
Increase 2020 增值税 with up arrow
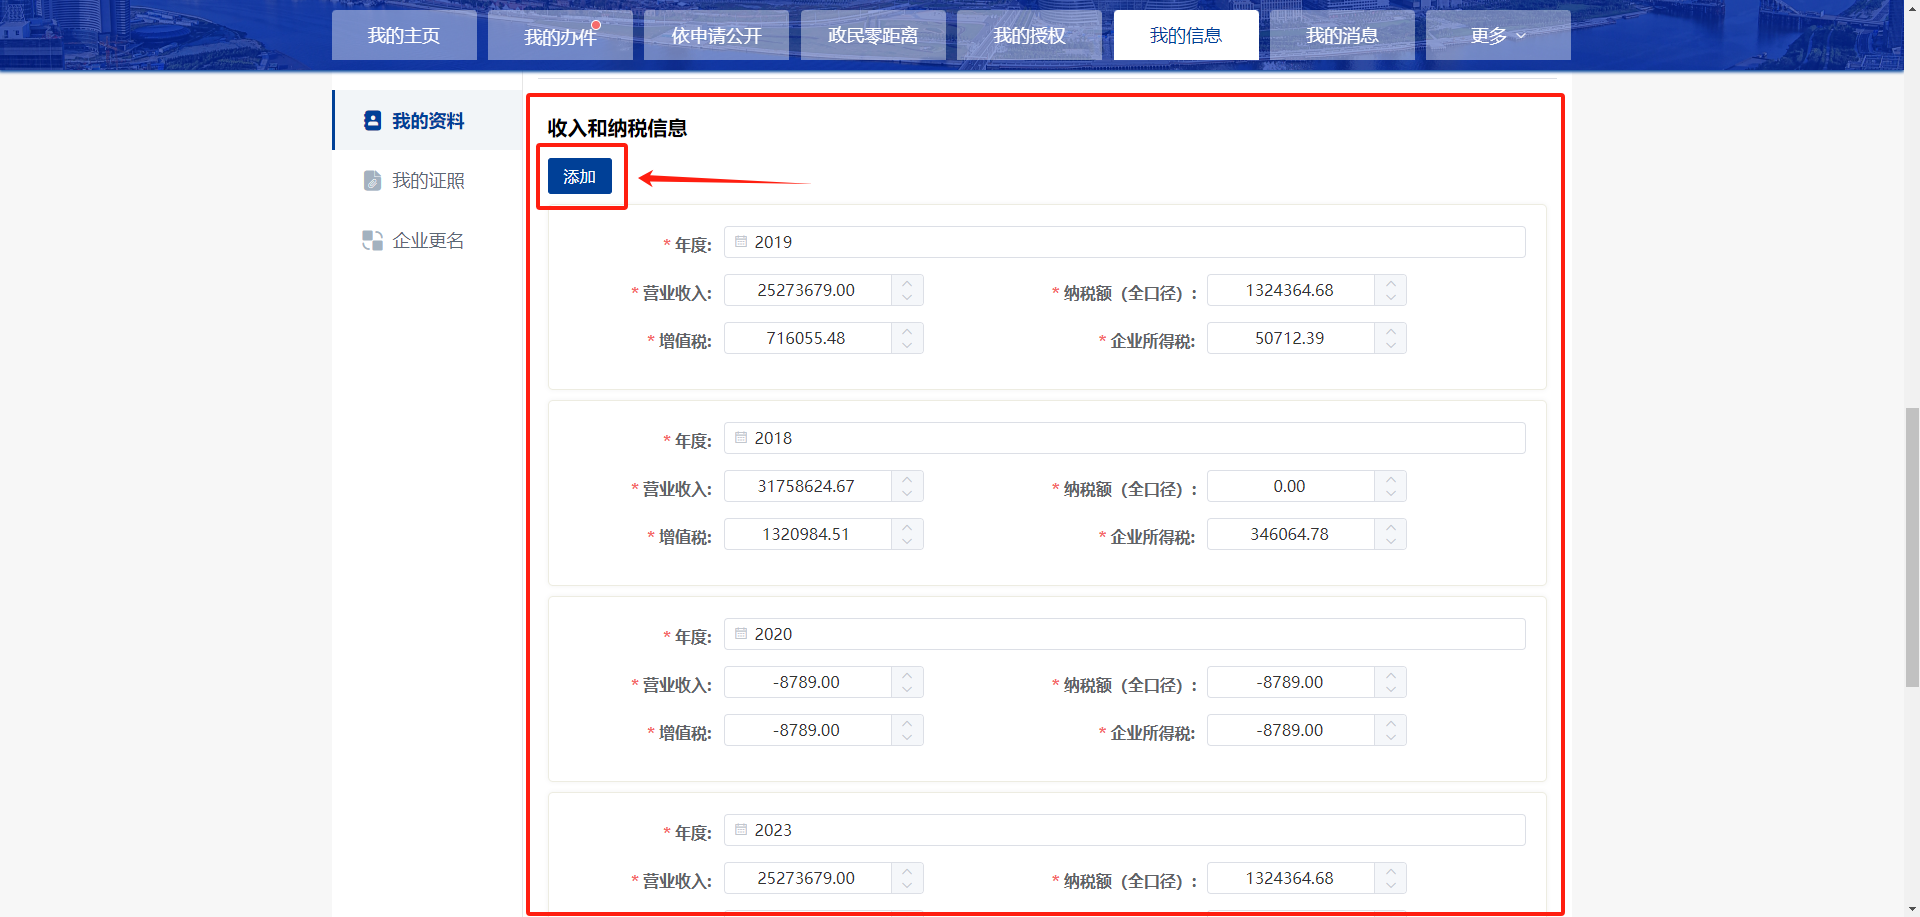pos(907,723)
